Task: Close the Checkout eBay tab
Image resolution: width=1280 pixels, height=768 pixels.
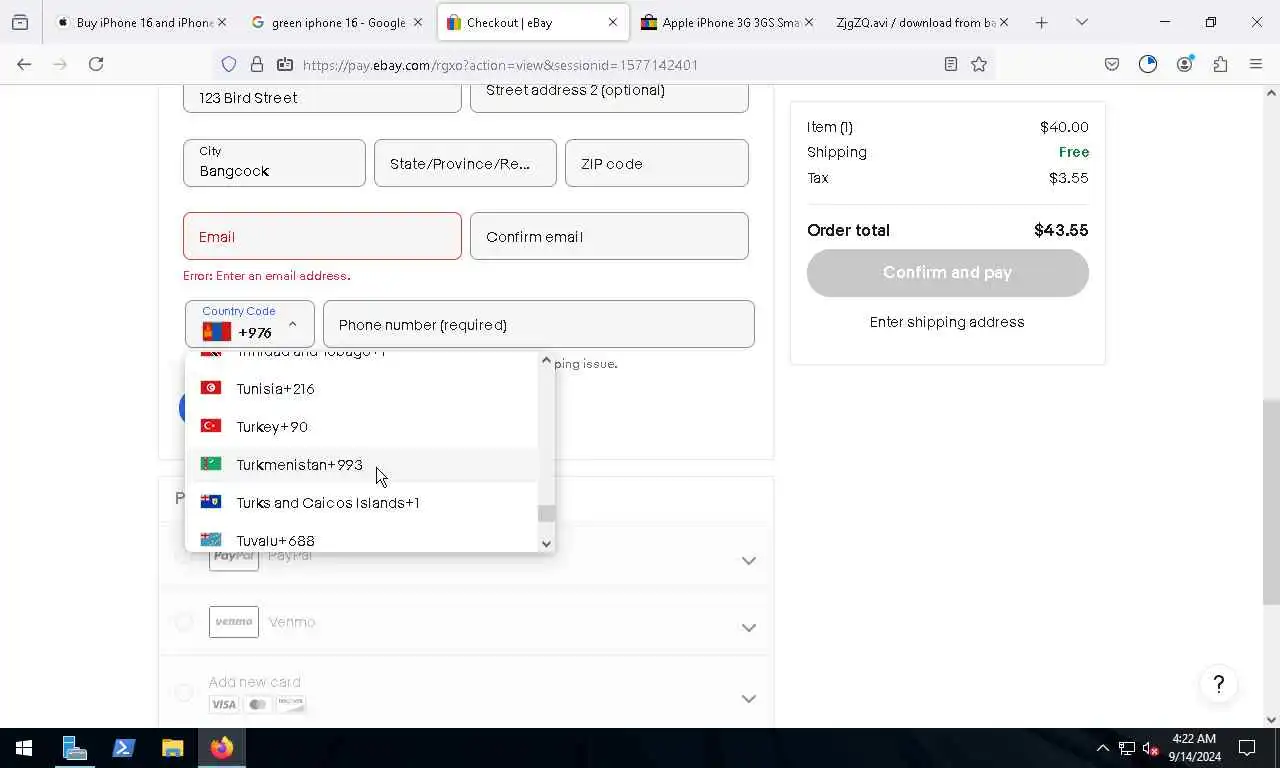Action: (613, 22)
